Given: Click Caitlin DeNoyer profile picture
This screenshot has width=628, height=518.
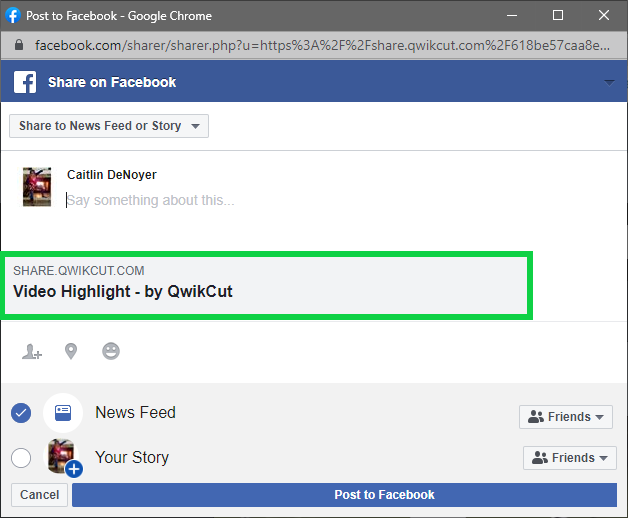Looking at the screenshot, I should coord(37,187).
